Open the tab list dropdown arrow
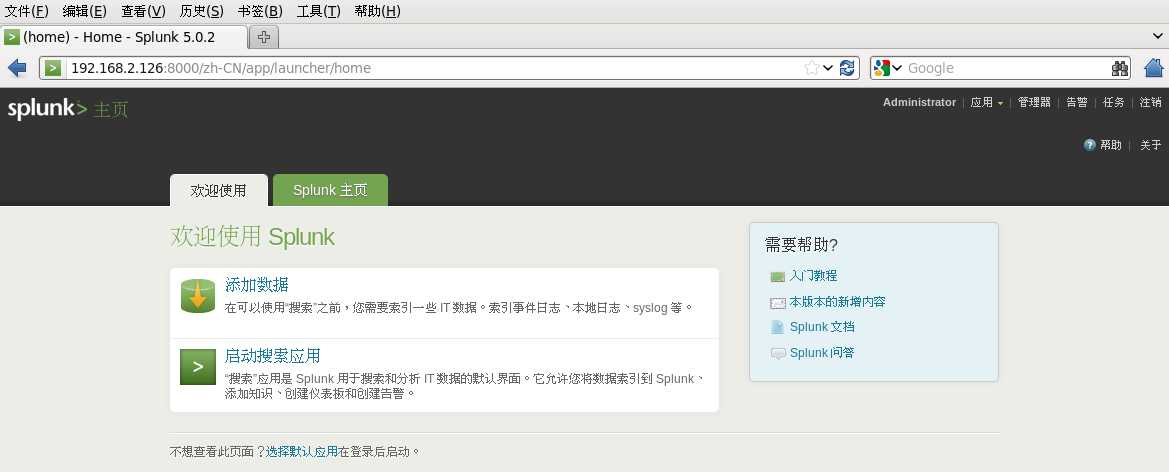This screenshot has width=1169, height=472. [1158, 36]
